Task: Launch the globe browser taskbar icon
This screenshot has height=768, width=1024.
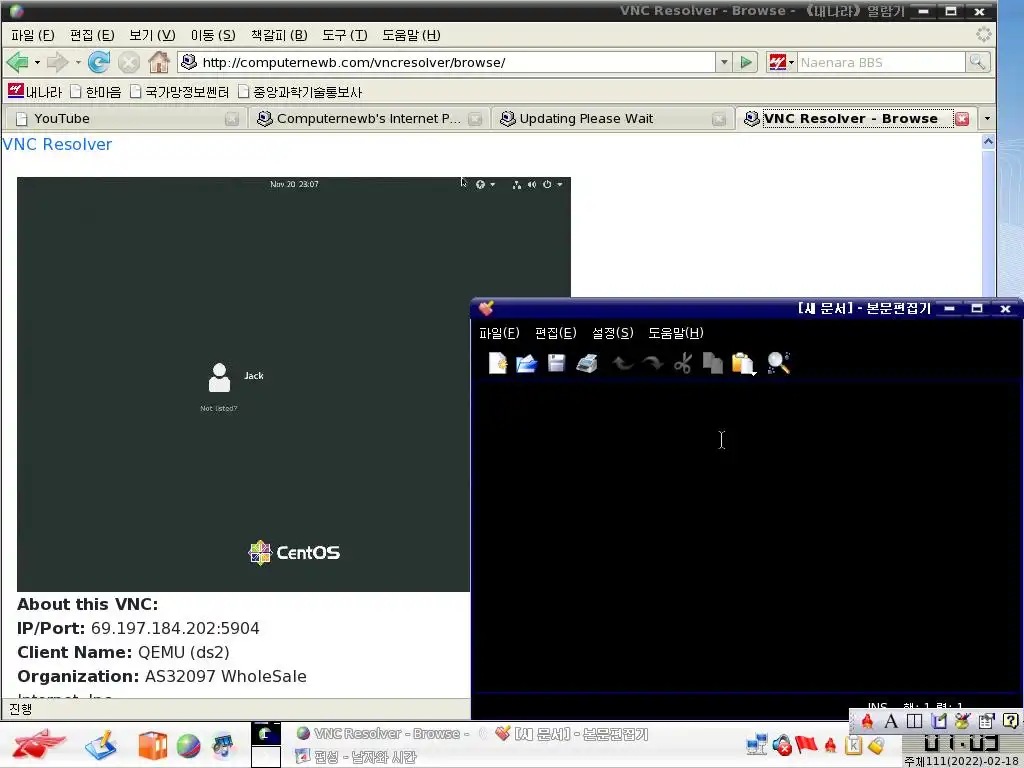Action: pyautogui.click(x=188, y=746)
